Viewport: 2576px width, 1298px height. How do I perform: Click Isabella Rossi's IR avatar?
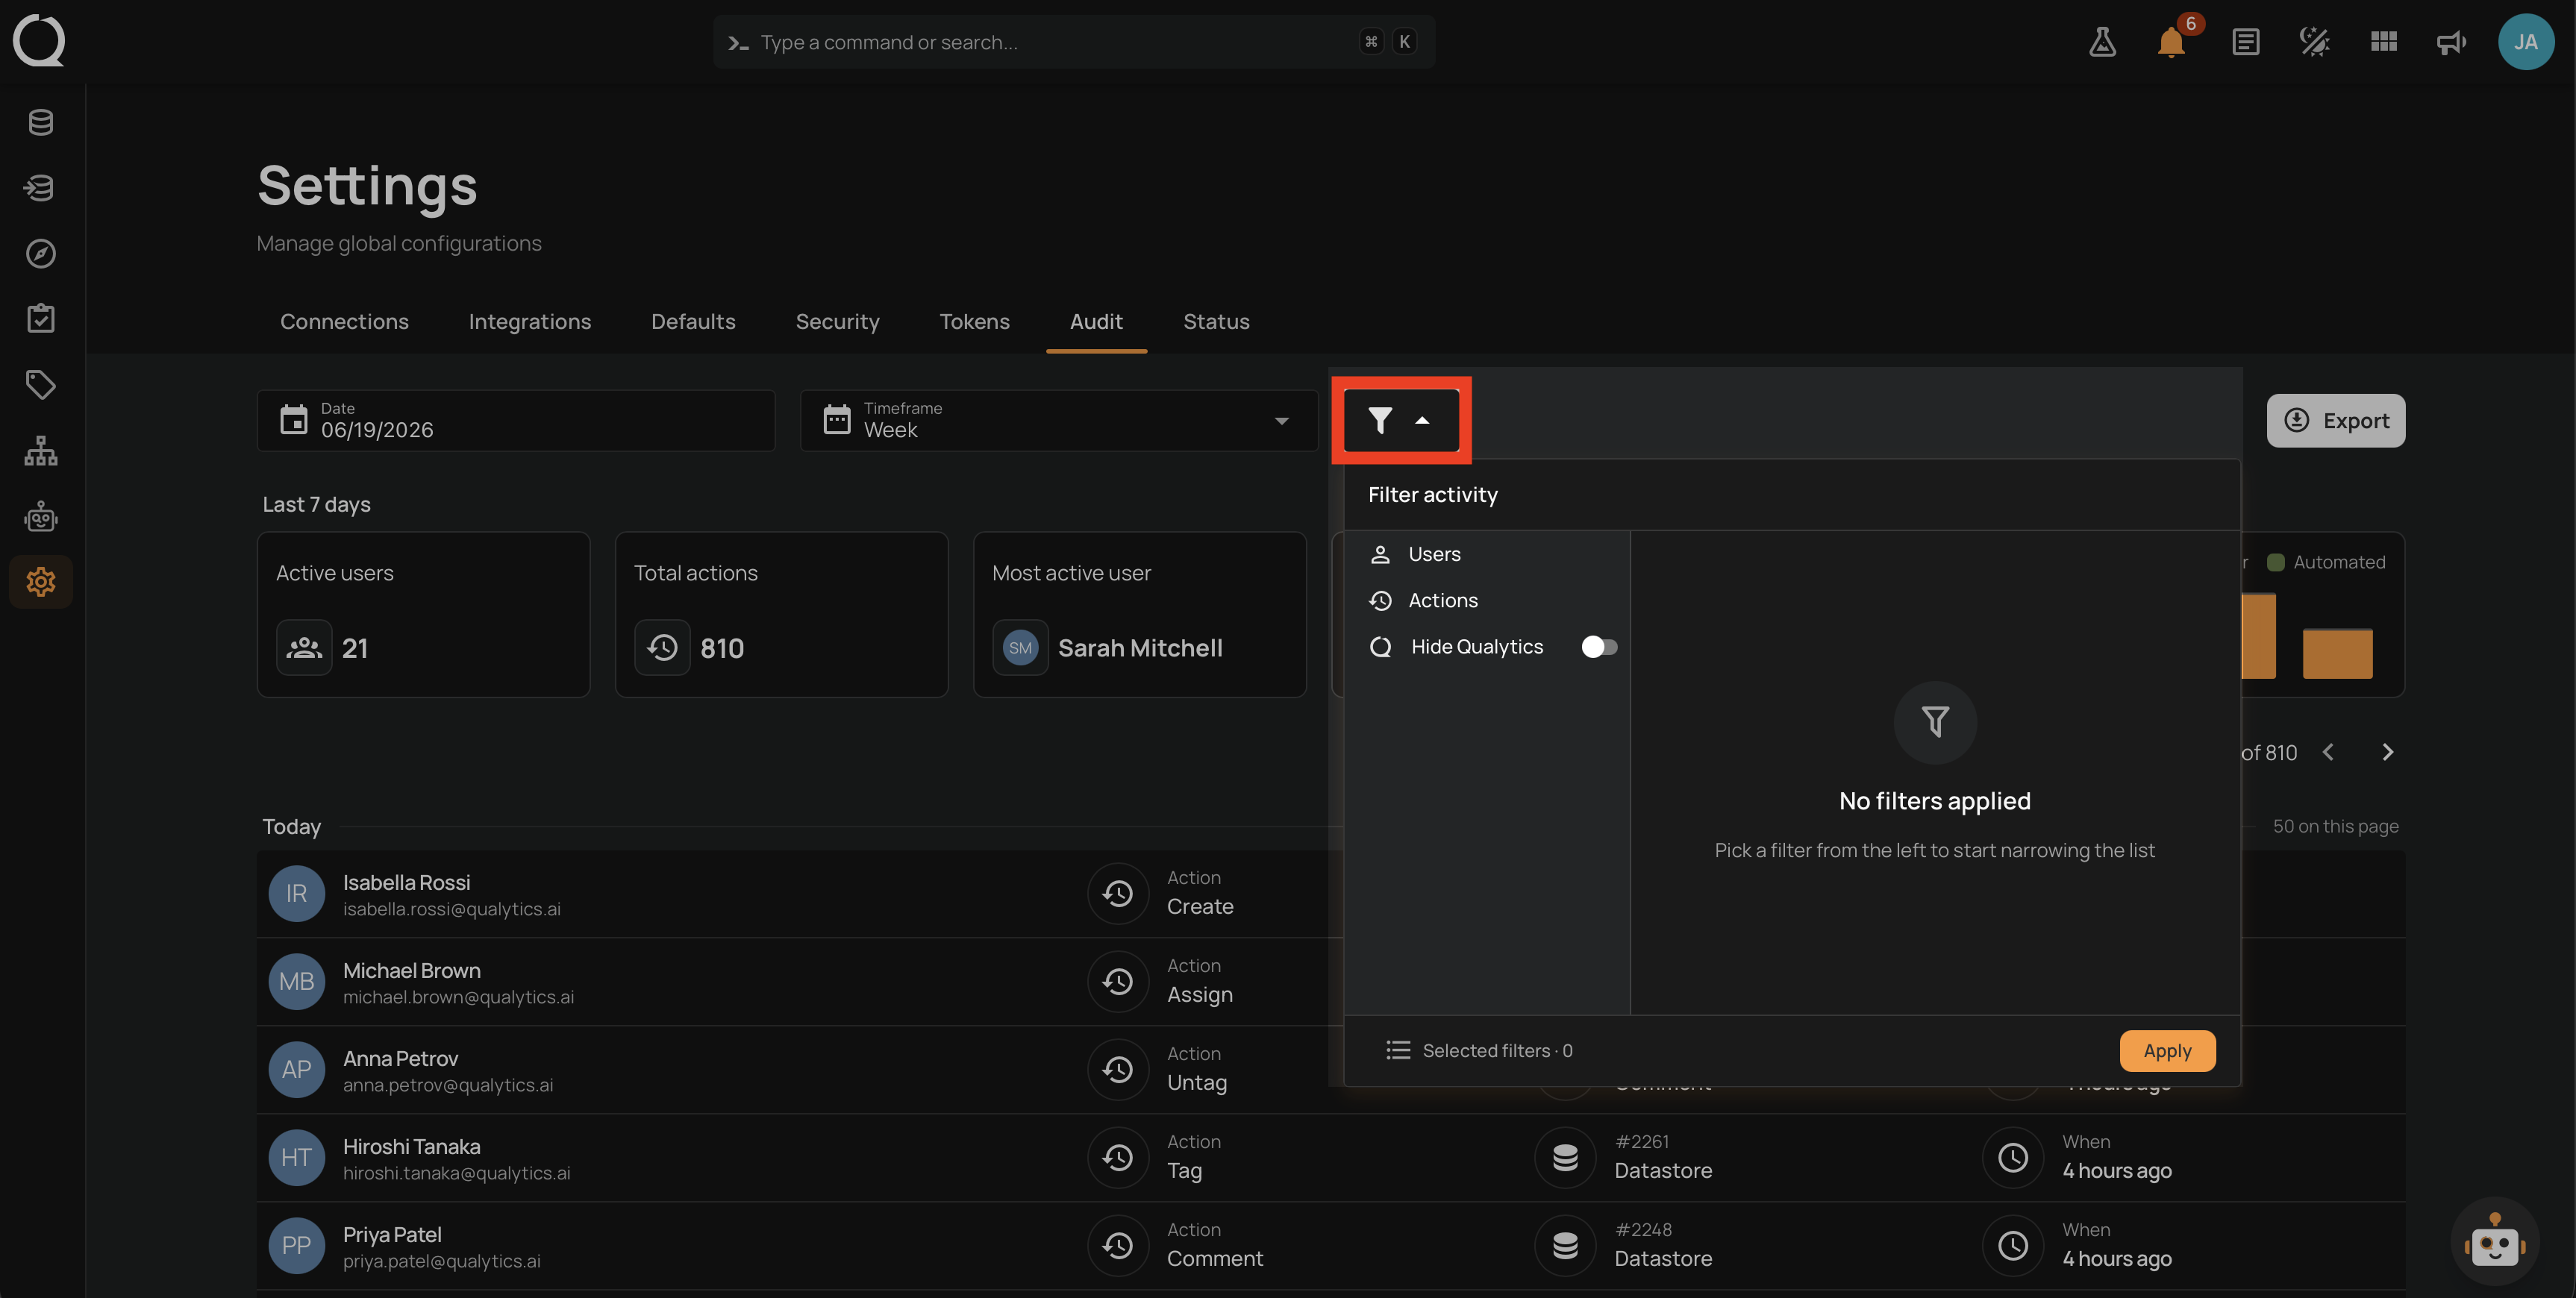(x=296, y=894)
